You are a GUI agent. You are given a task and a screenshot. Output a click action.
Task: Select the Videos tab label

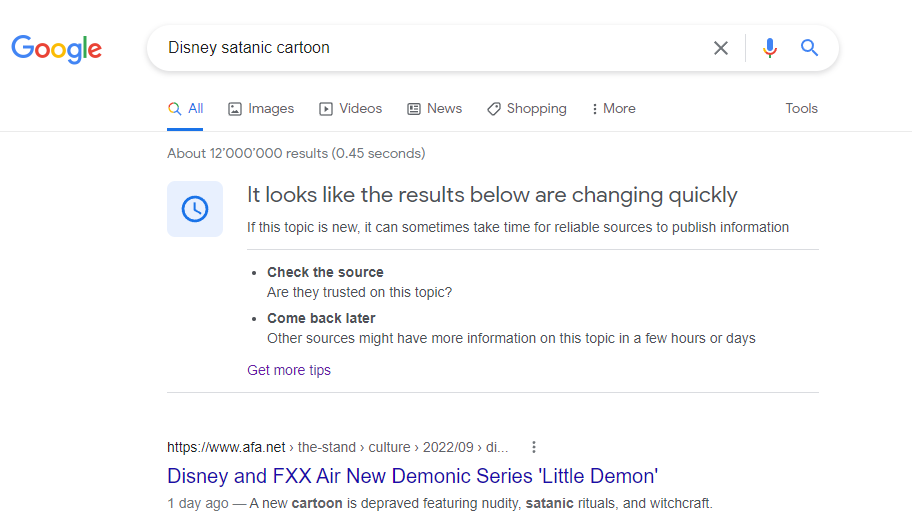[360, 109]
